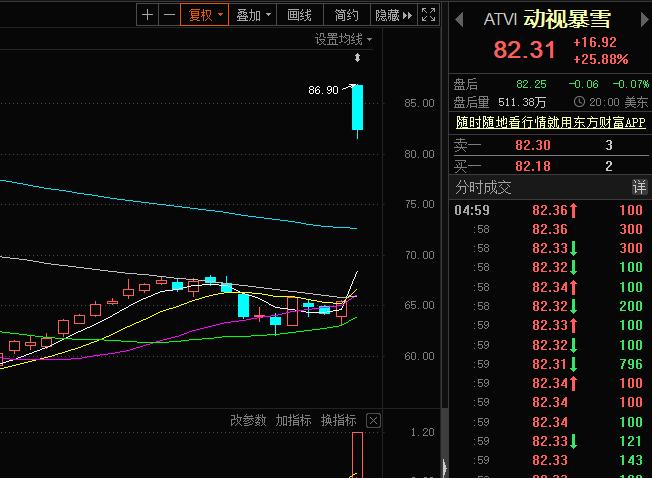Click the 卖一 price 82.30
The image size is (652, 478).
point(533,145)
